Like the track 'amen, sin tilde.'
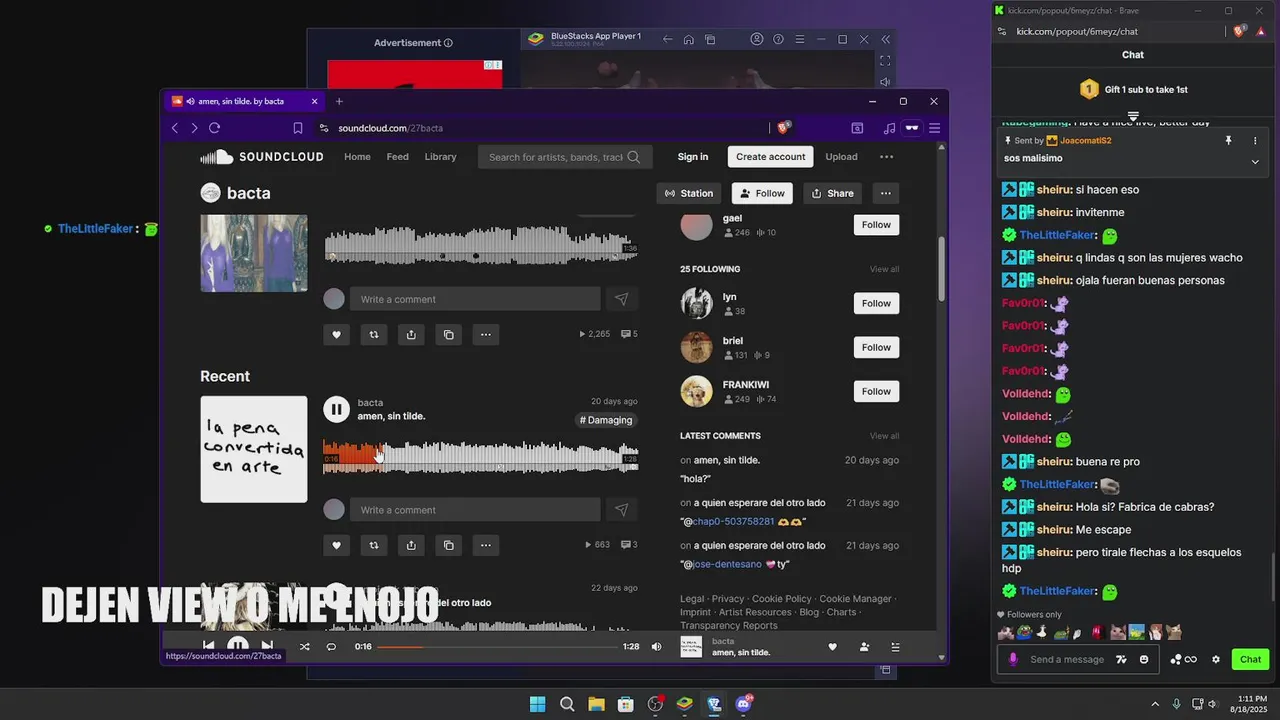 pyautogui.click(x=336, y=545)
